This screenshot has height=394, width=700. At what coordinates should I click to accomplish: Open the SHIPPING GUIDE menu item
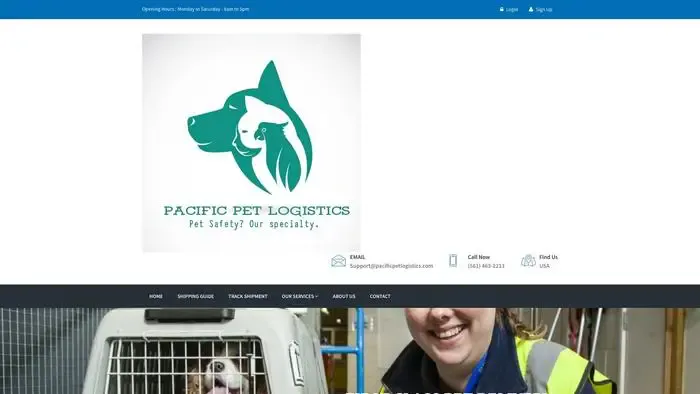[x=196, y=296]
